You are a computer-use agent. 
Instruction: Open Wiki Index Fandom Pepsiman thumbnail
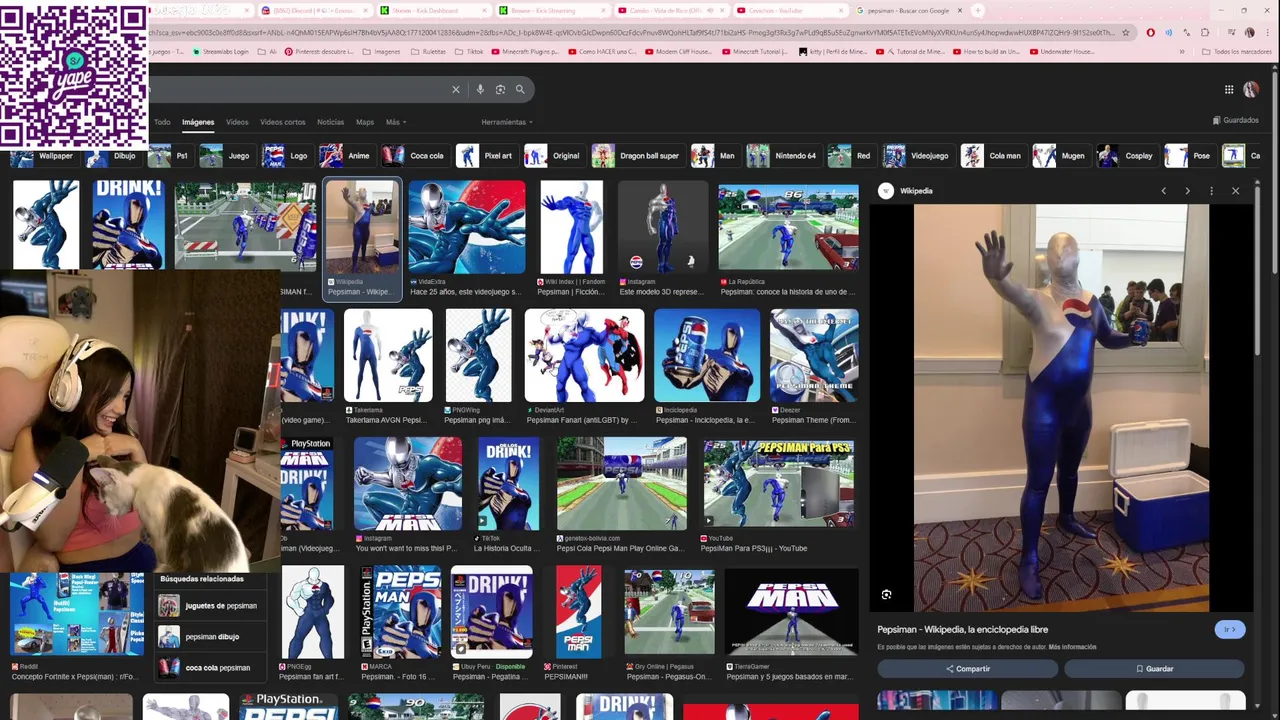click(x=572, y=227)
